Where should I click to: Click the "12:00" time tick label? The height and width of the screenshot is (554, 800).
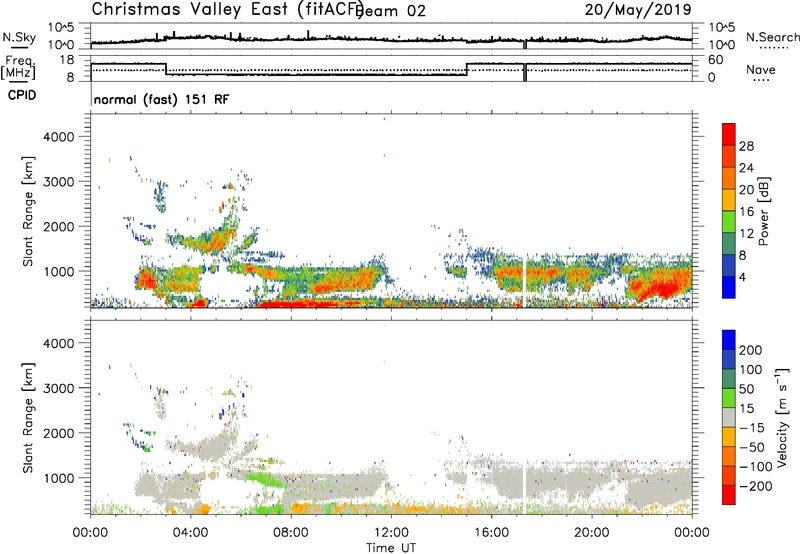[391, 533]
